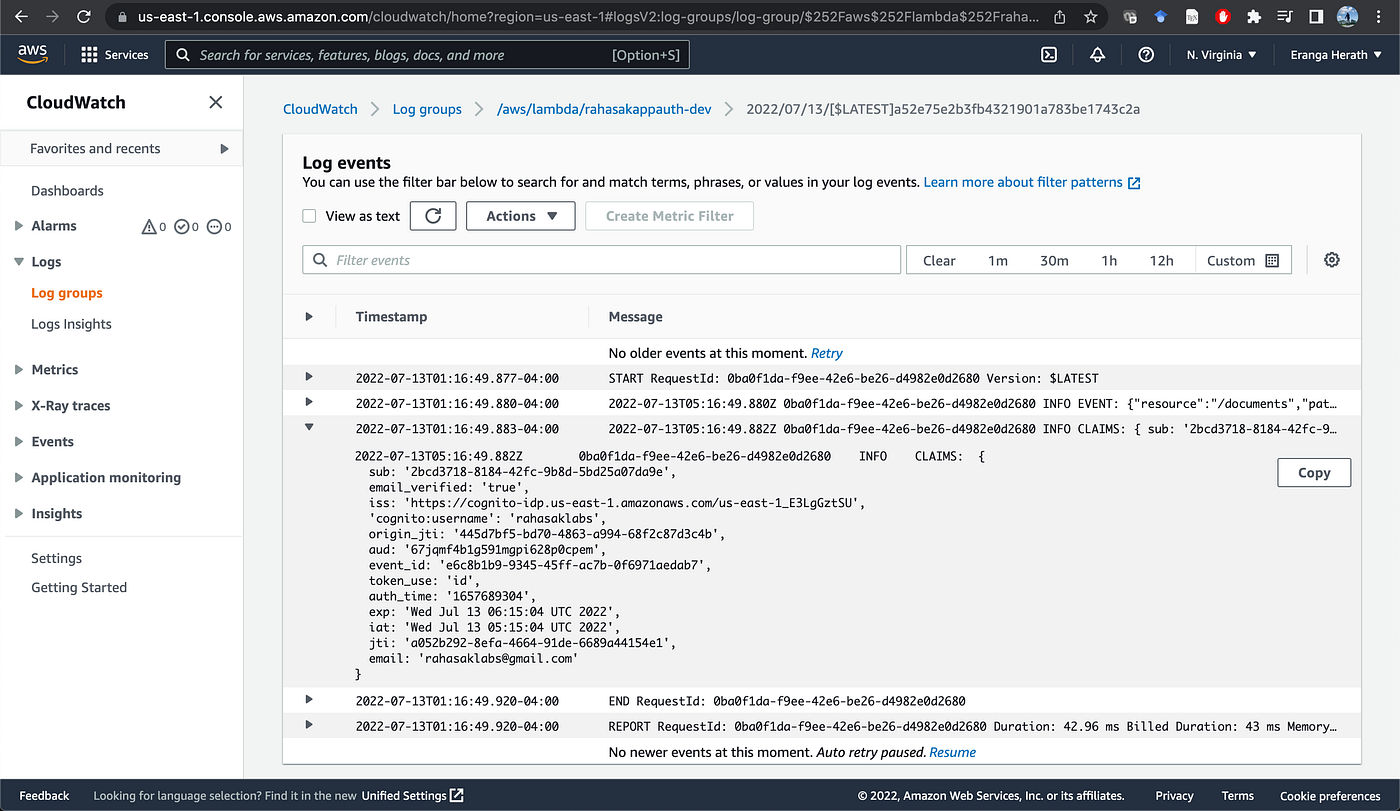Click the AWS logo home icon
Screen dimensions: 1400x811
[32, 55]
